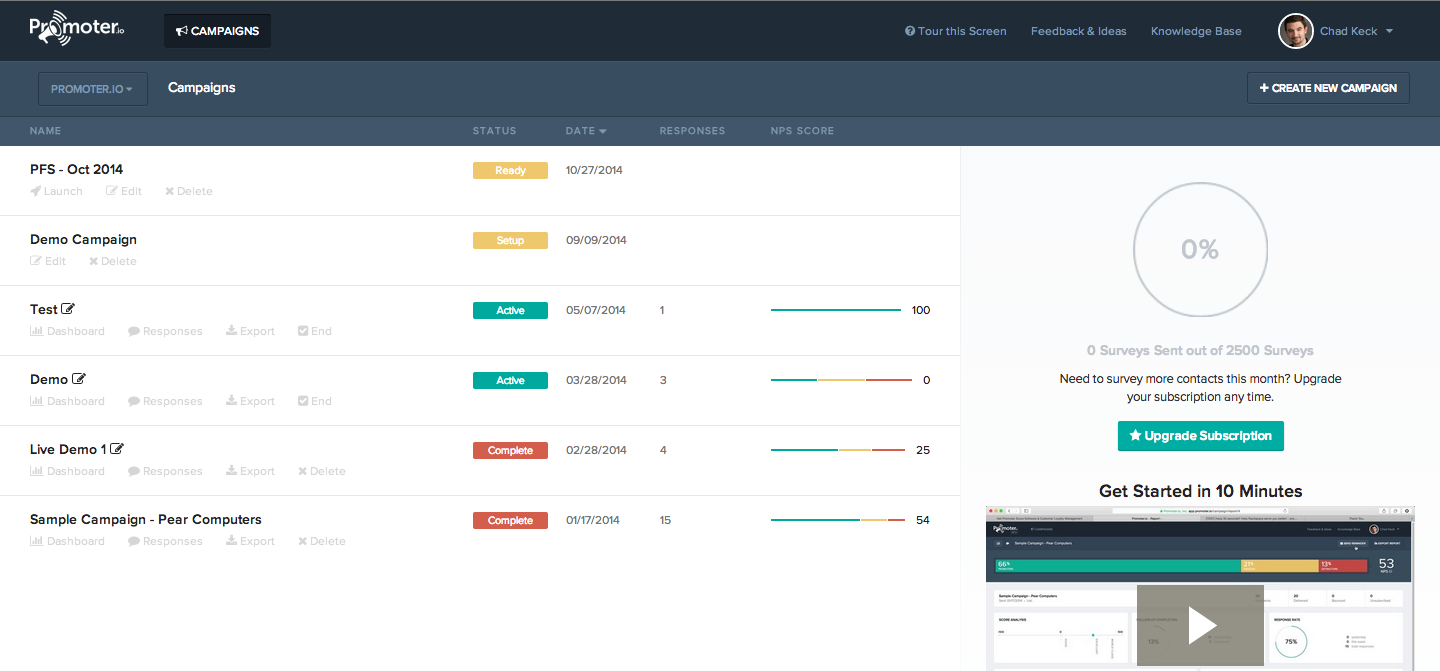Click the Upgrade Subscription button
Image resolution: width=1440 pixels, height=671 pixels.
(1200, 436)
